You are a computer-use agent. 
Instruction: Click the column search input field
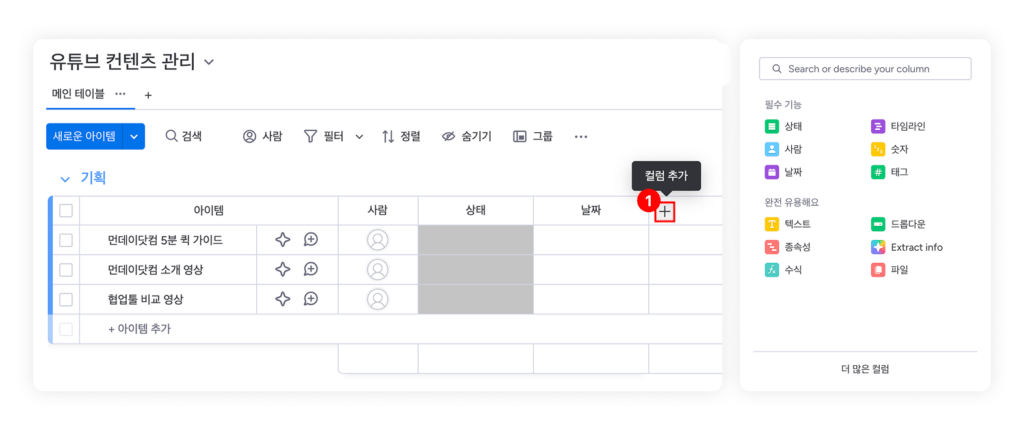click(865, 69)
